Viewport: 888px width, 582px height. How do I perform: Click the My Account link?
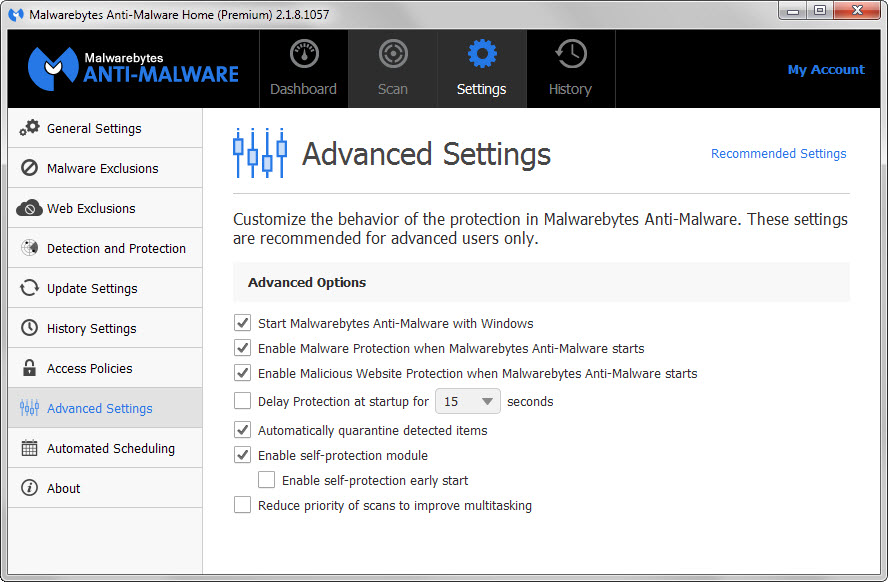(x=826, y=70)
